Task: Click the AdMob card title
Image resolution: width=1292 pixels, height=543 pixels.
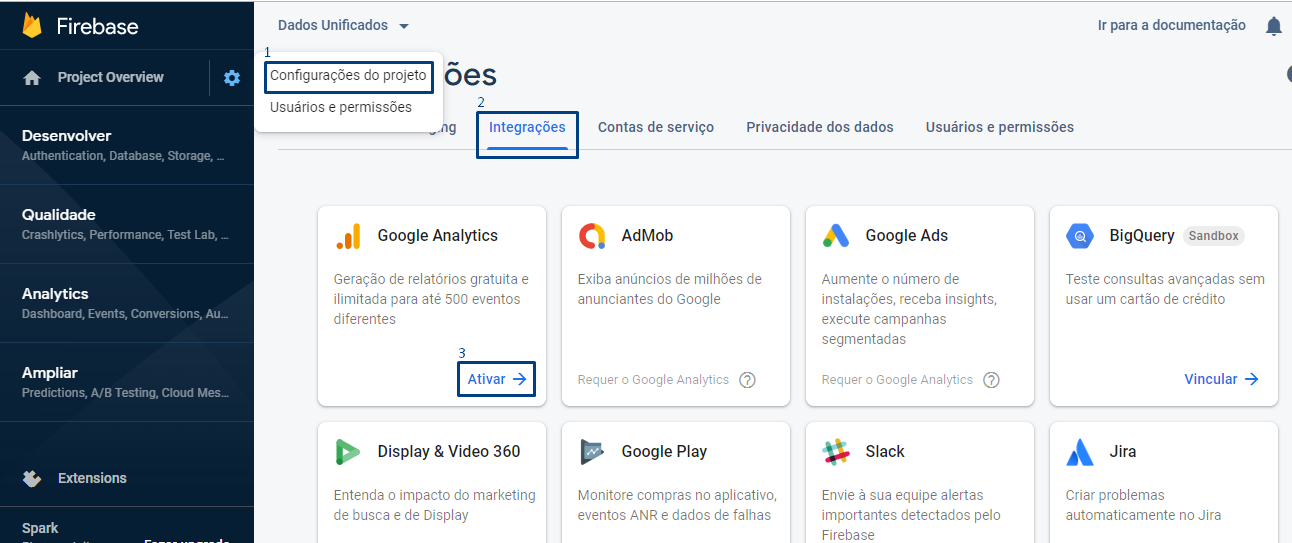Action: pyautogui.click(x=647, y=236)
